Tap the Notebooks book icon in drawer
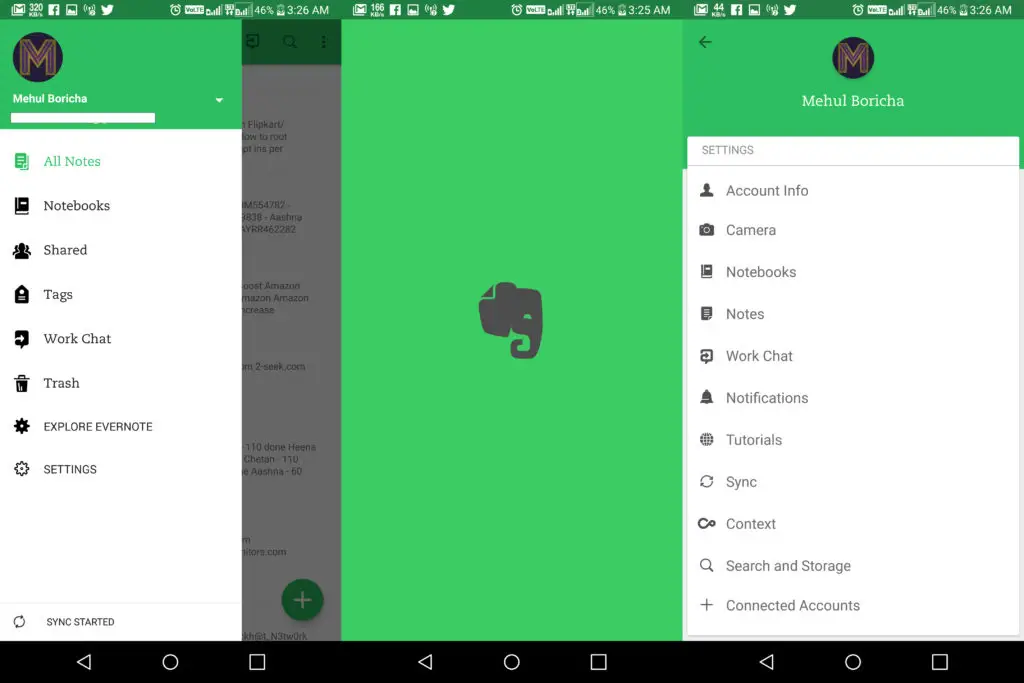 point(22,206)
